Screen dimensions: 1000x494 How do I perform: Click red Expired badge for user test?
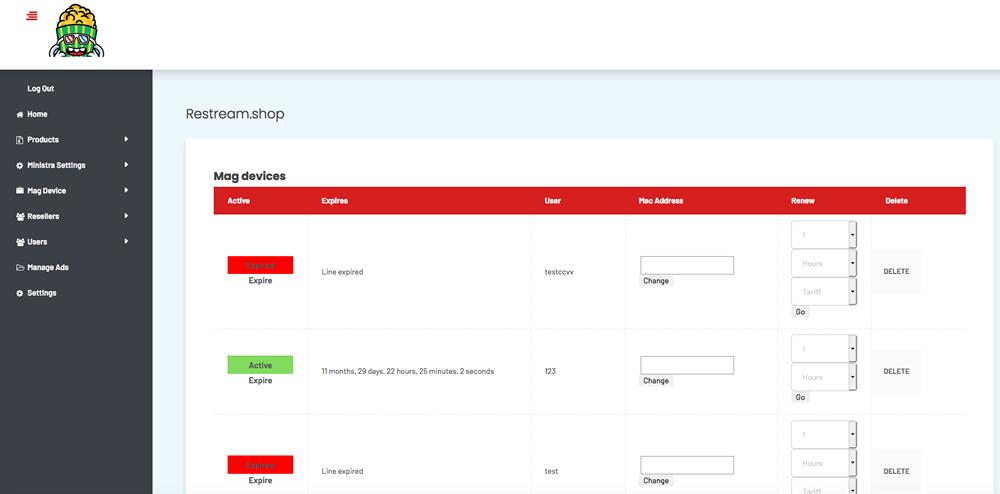pos(260,465)
